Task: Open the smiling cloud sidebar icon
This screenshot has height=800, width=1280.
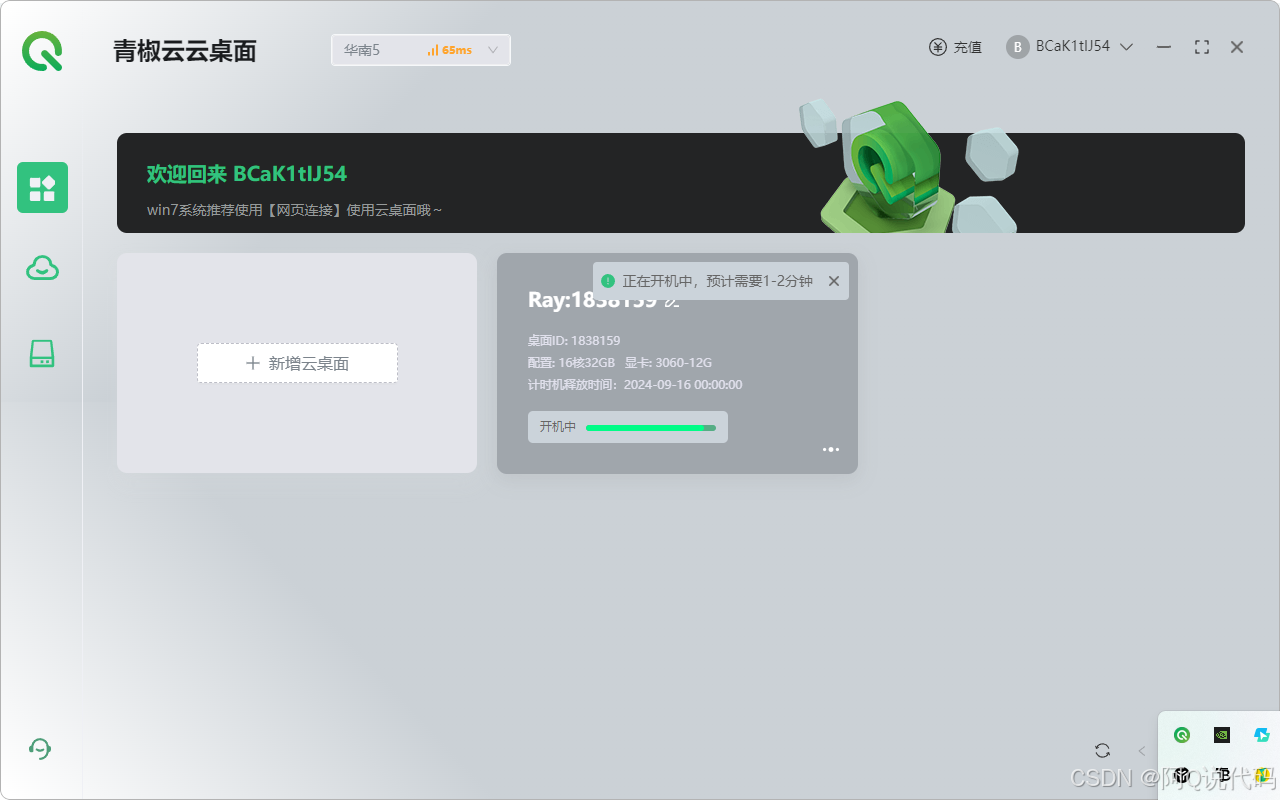Action: 42,268
